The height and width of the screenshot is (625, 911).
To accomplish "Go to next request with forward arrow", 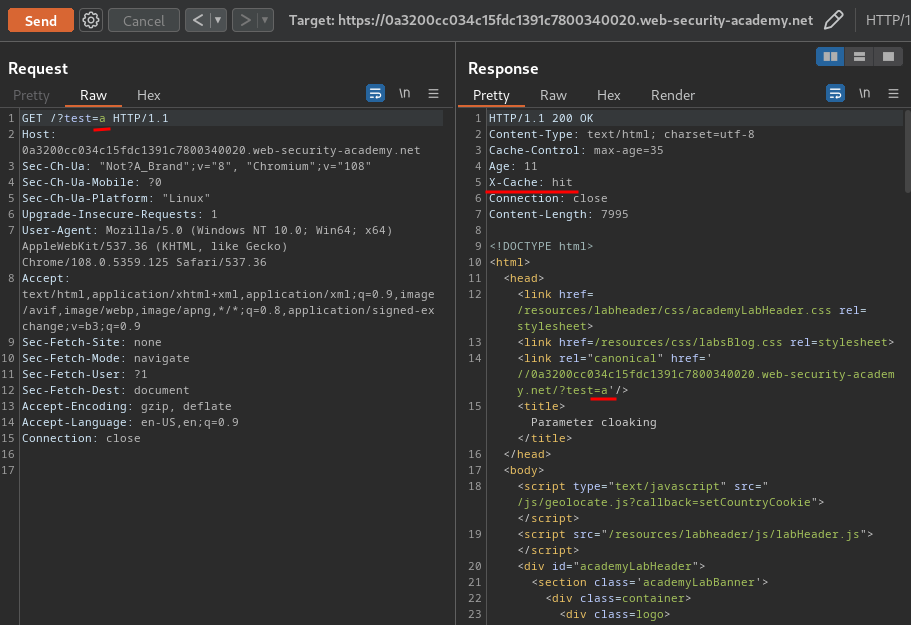I will pos(245,20).
